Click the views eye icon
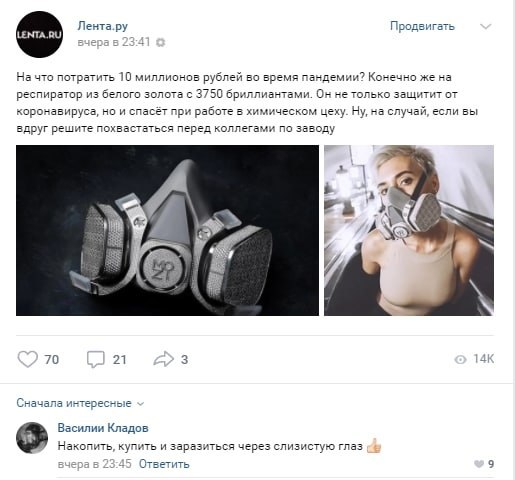This screenshot has height=480, width=515. pyautogui.click(x=460, y=359)
